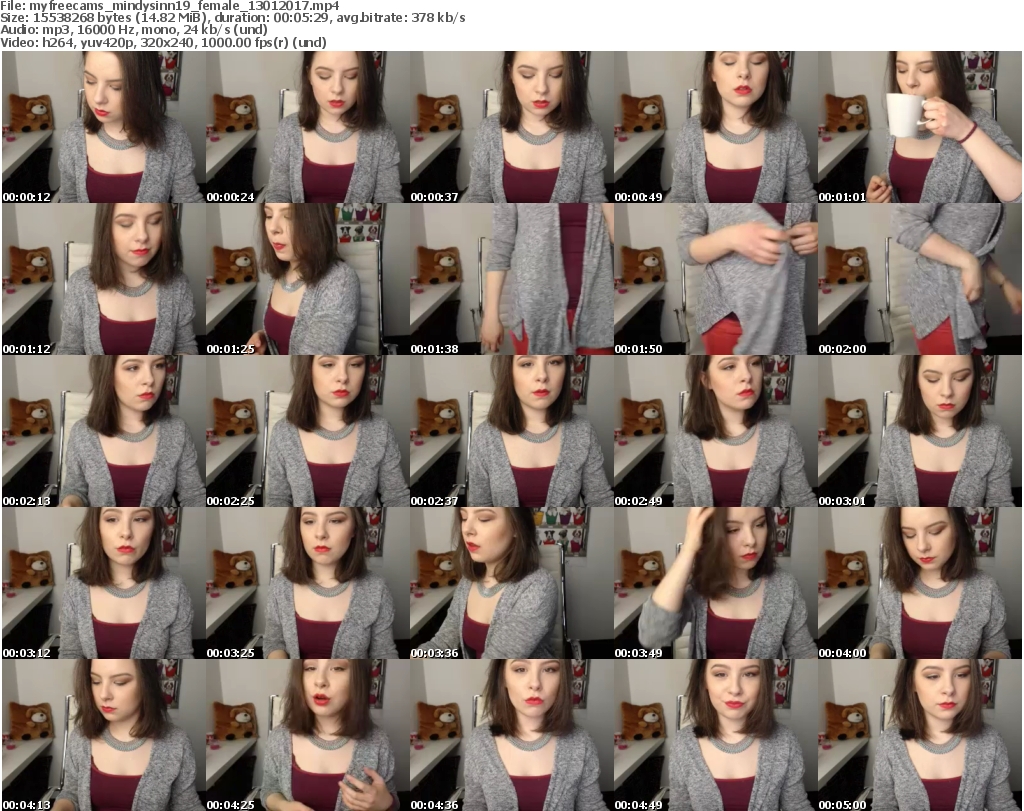Click the thumbnail stamped 00:02:37

tap(511, 431)
